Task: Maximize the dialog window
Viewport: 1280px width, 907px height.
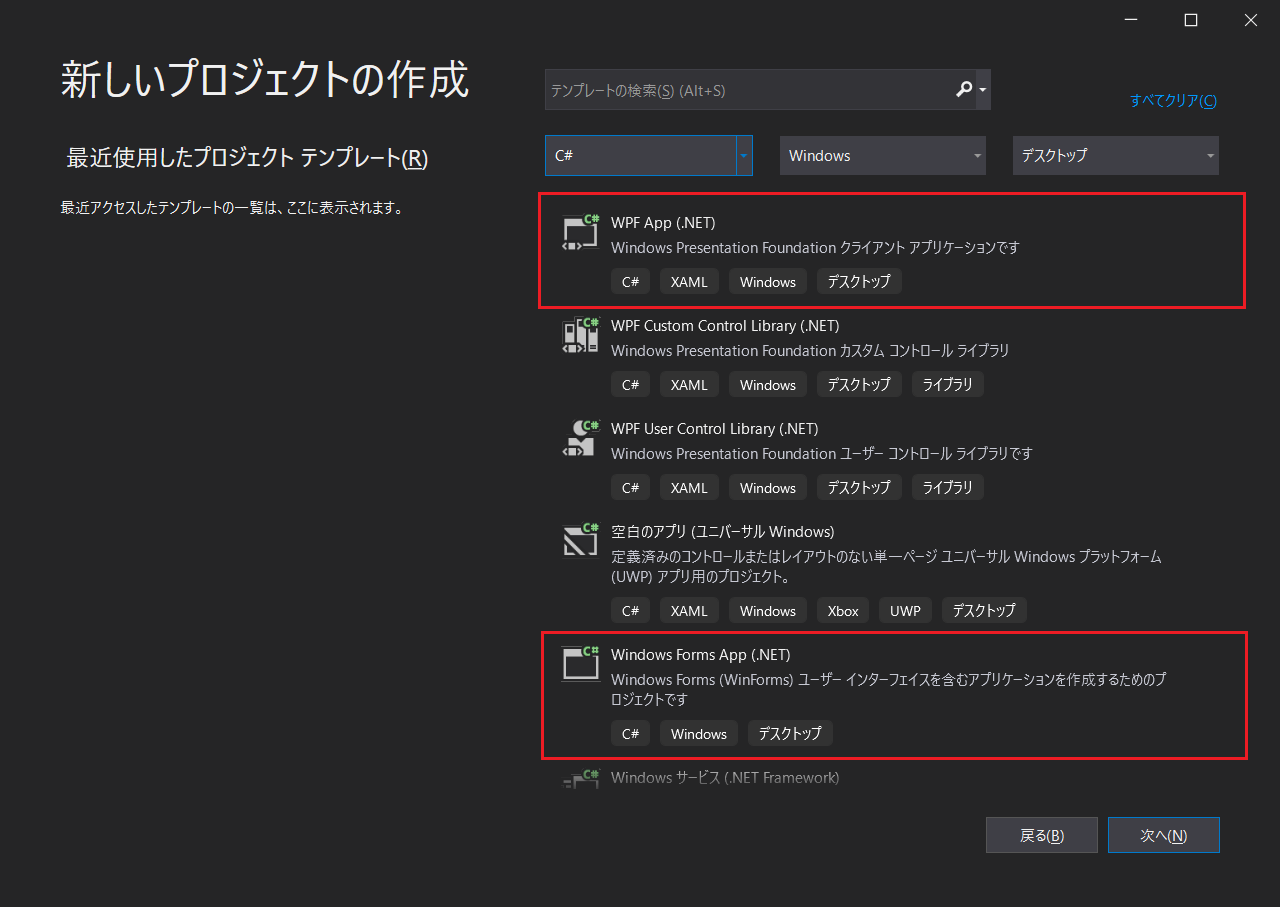Action: coord(1190,20)
